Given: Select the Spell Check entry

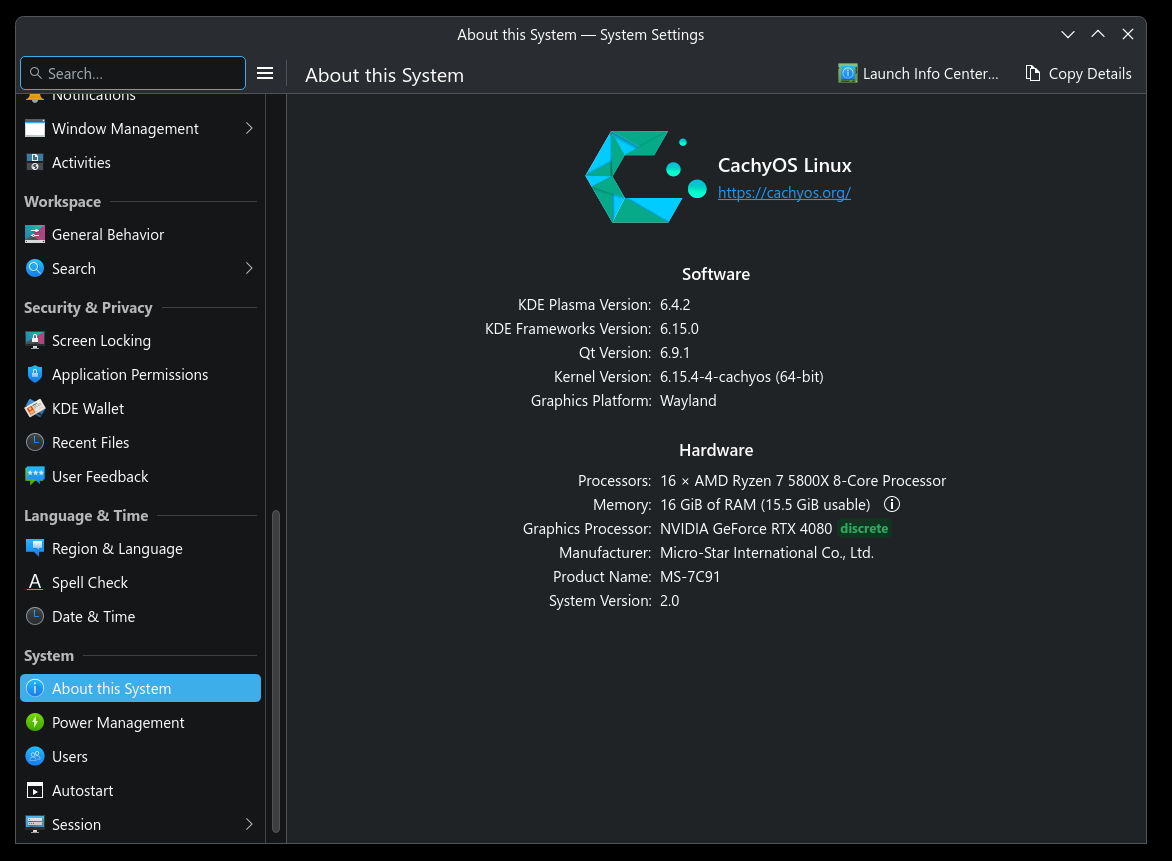Looking at the screenshot, I should point(141,583).
